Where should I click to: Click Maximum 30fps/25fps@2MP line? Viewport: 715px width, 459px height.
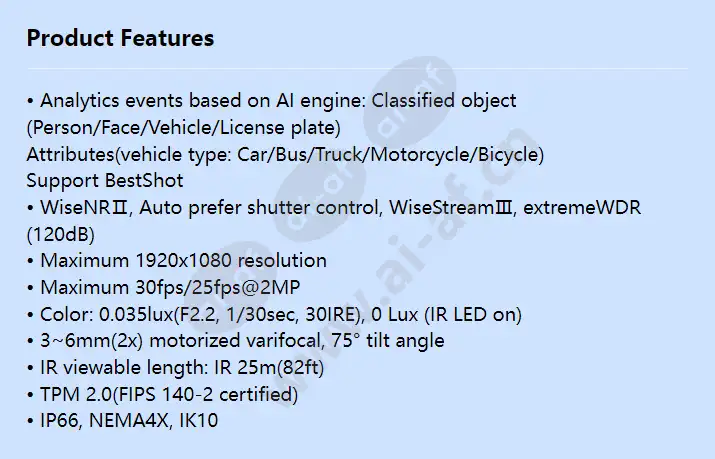click(163, 288)
